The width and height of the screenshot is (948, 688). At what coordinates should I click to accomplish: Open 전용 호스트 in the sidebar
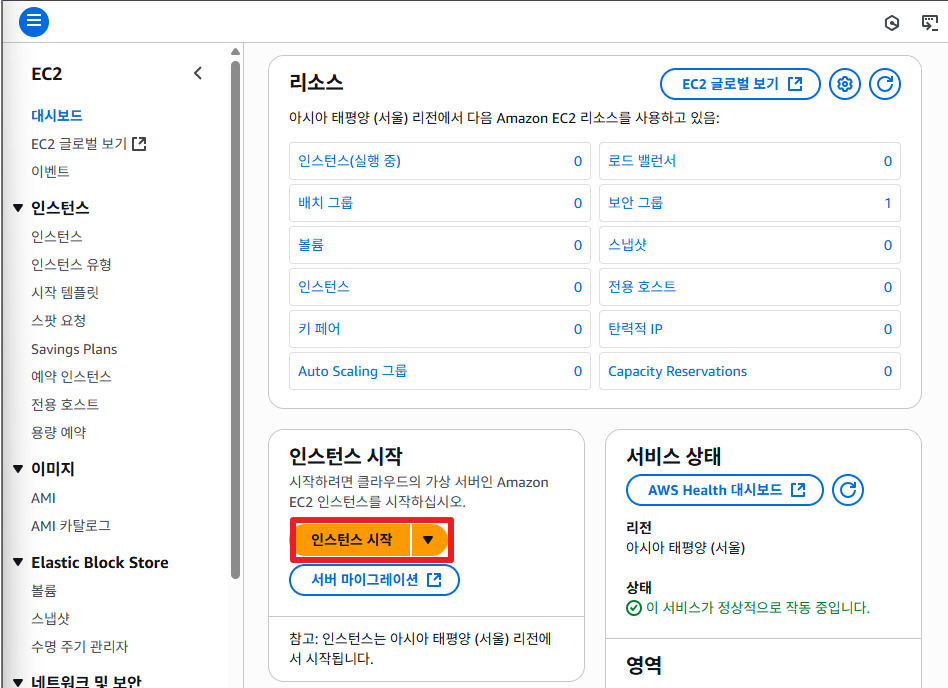click(x=65, y=404)
